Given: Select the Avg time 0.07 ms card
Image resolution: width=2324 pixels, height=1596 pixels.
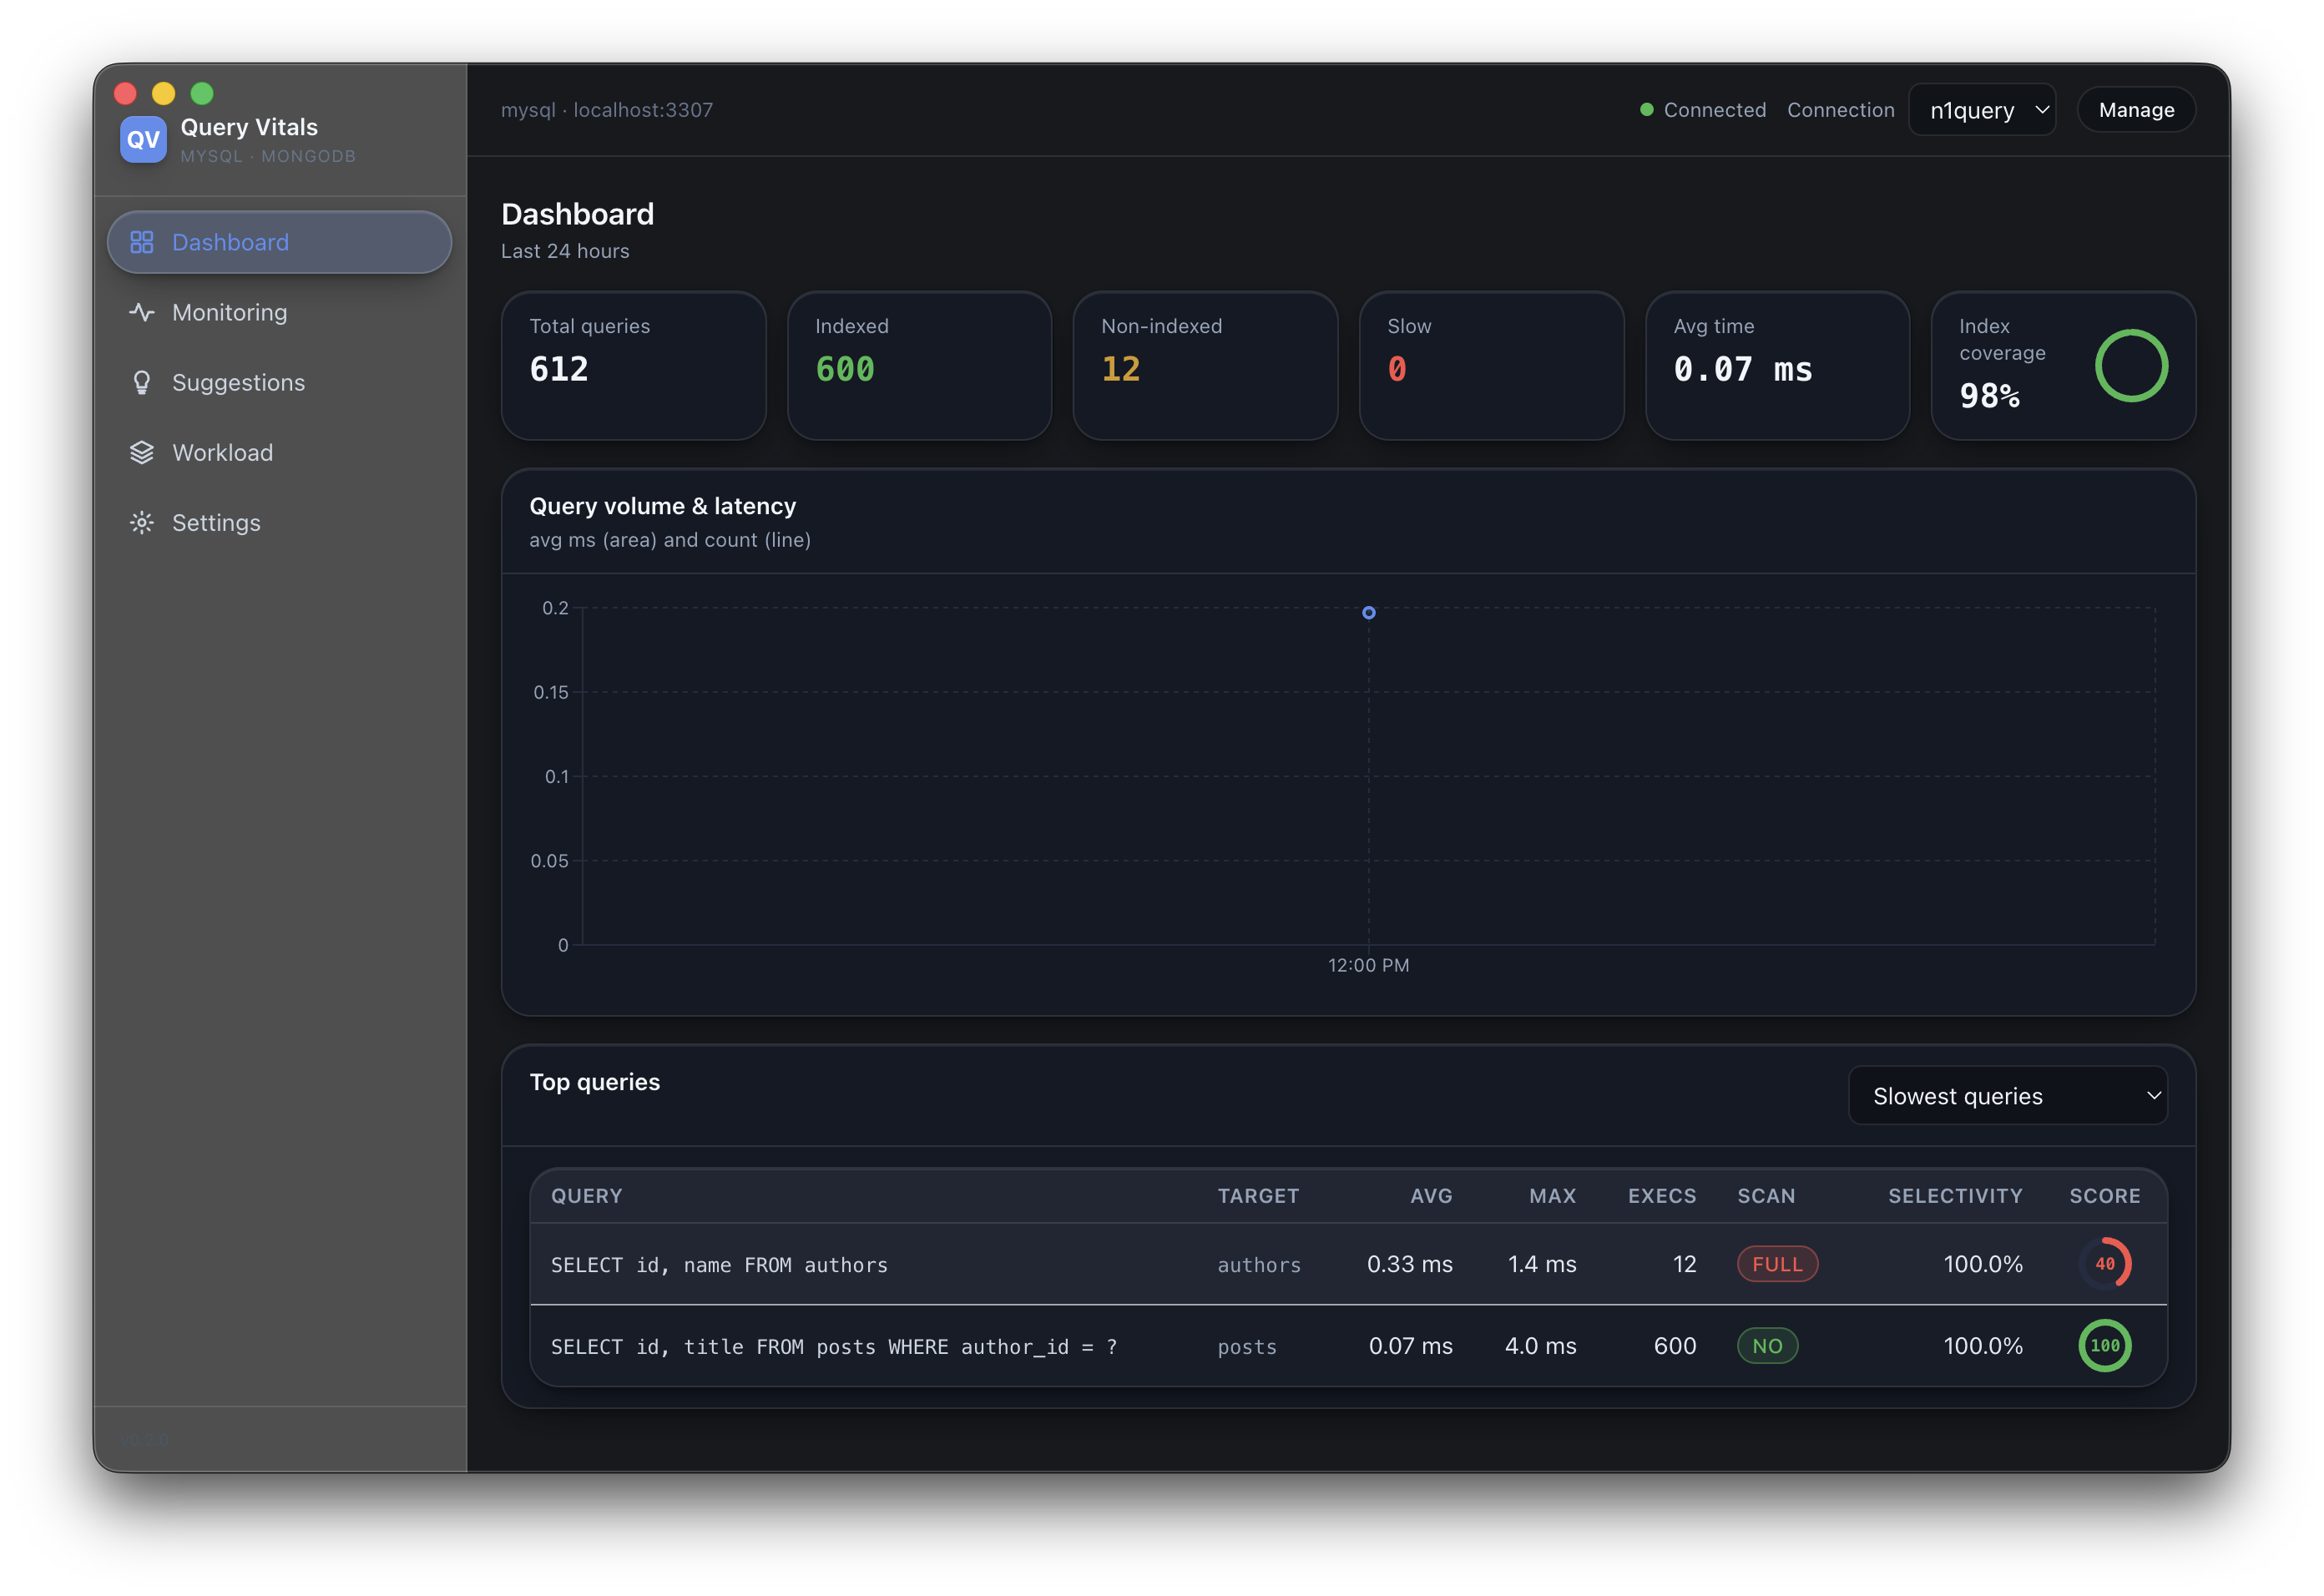Looking at the screenshot, I should click(x=1777, y=365).
